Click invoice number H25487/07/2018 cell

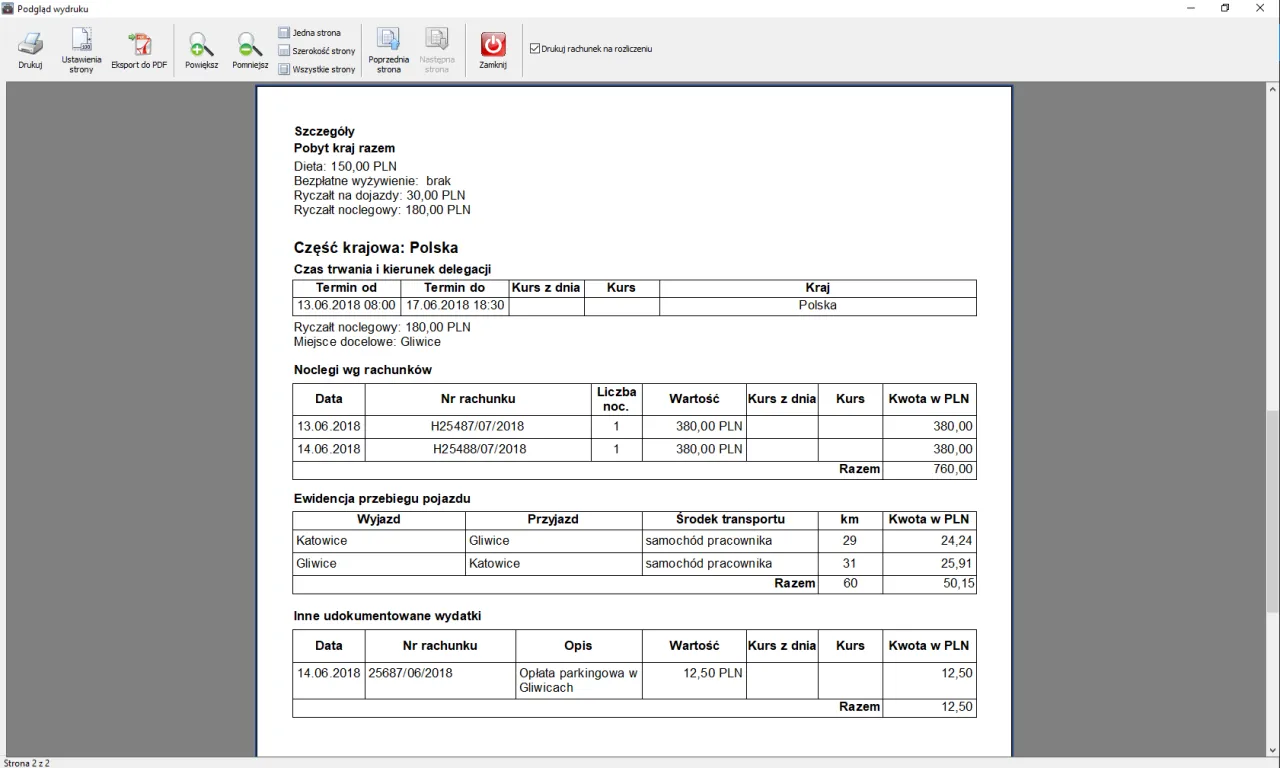pyautogui.click(x=477, y=426)
